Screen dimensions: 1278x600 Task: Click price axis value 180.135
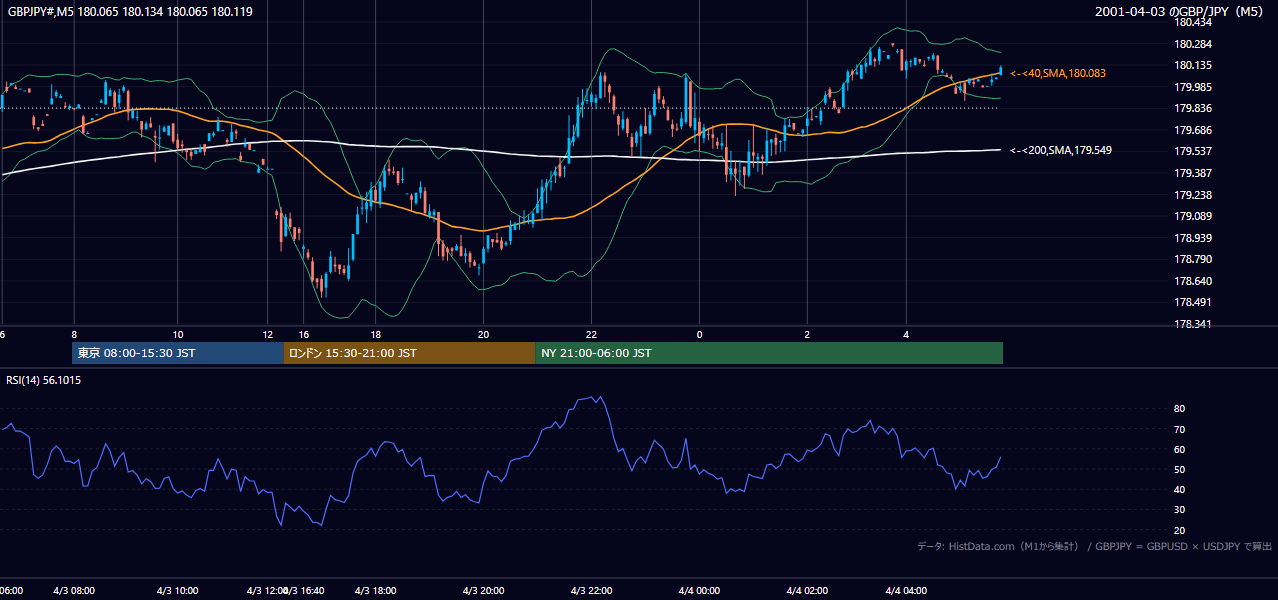[1194, 65]
